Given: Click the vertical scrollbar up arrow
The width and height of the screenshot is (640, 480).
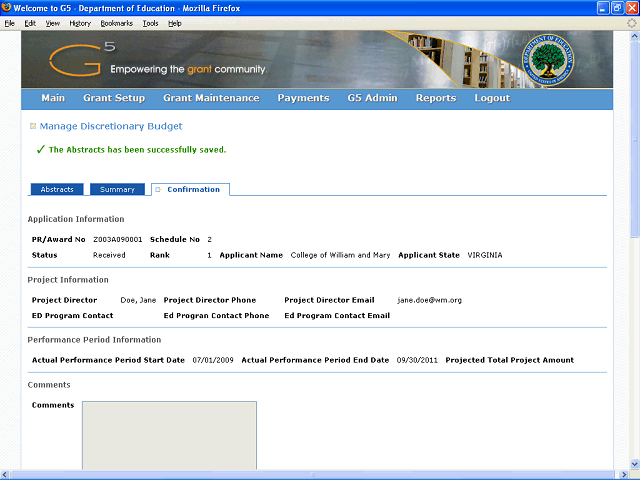Looking at the screenshot, I should 635,36.
